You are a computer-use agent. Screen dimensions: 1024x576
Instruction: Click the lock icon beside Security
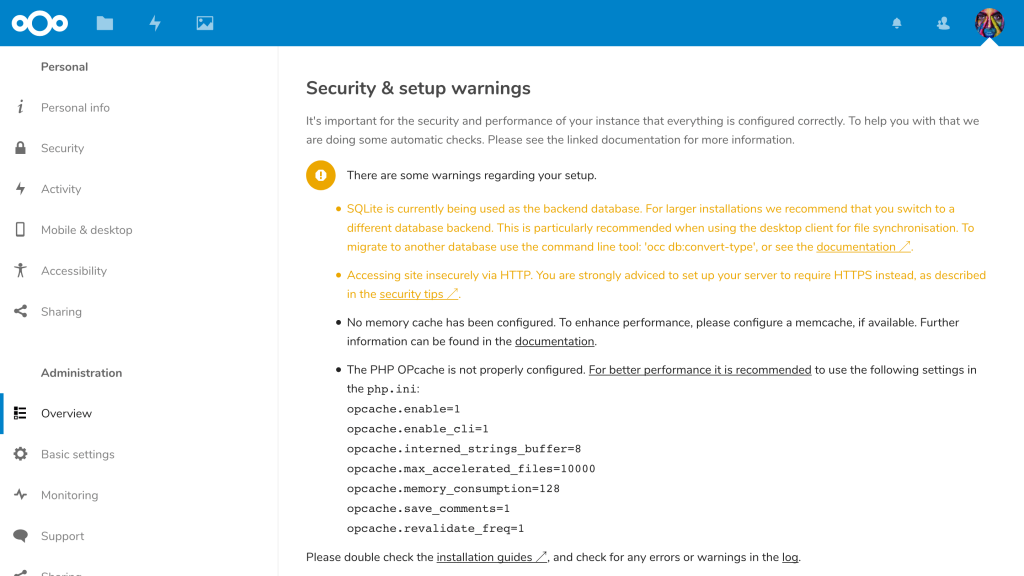click(x=20, y=148)
